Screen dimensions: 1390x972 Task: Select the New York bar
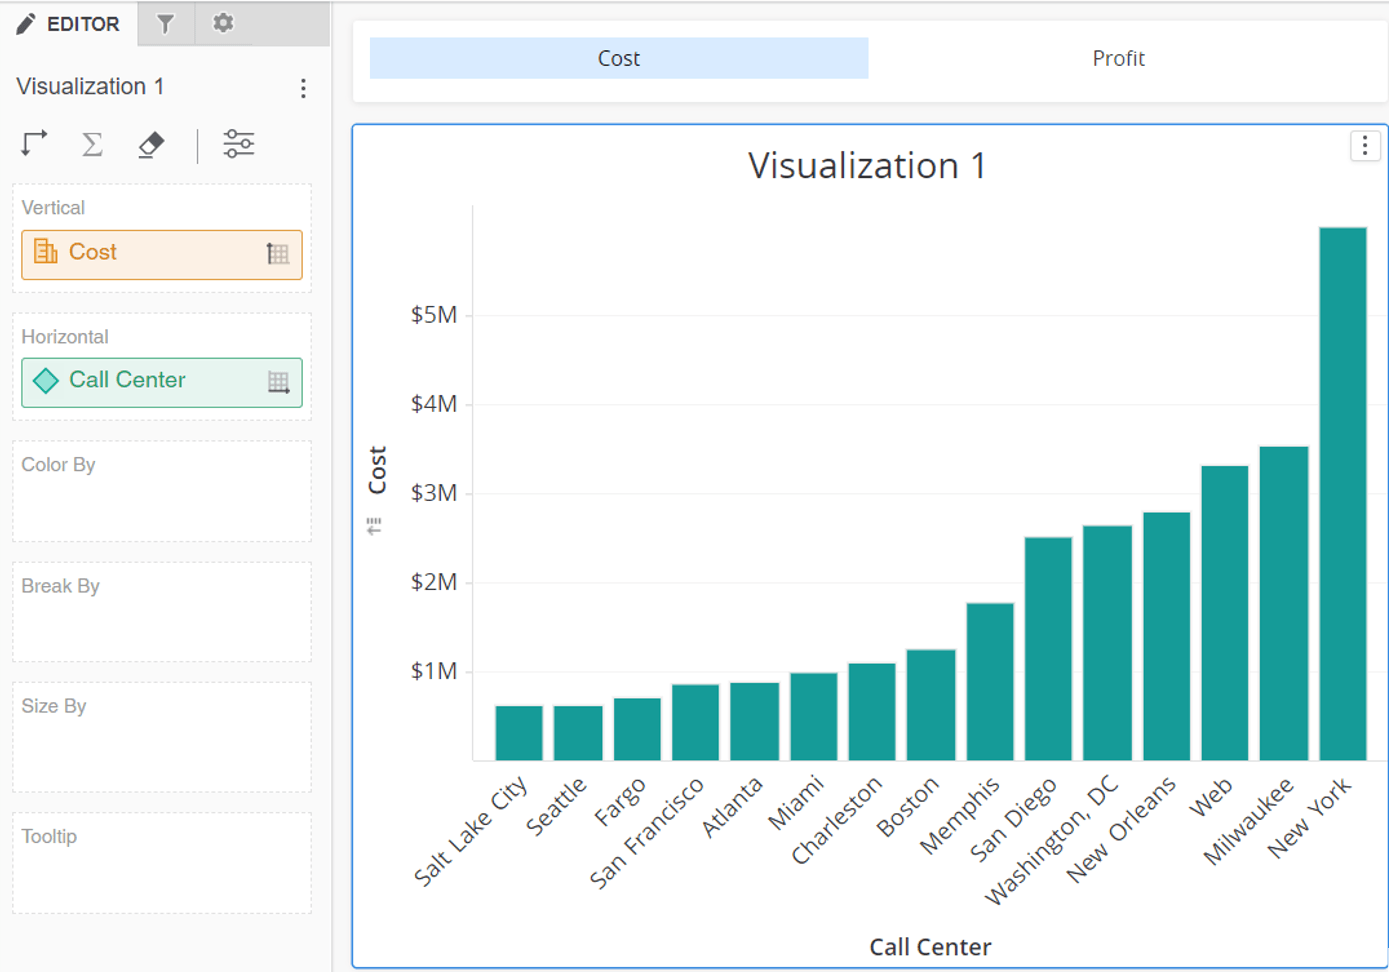(x=1343, y=494)
